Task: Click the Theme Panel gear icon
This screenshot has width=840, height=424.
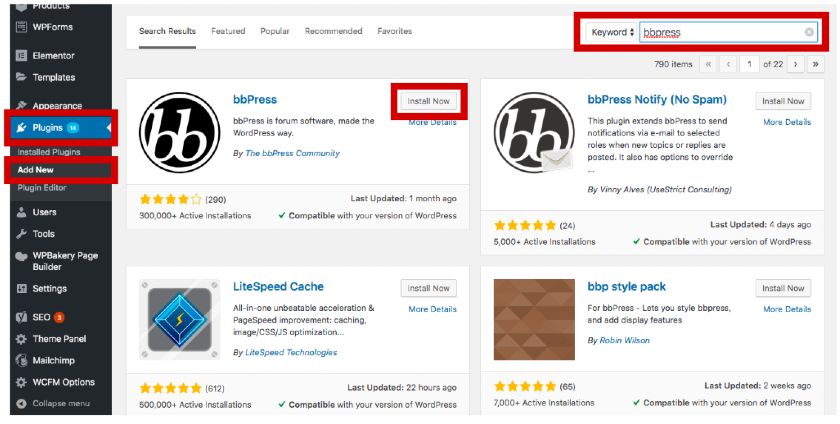Action: [21, 339]
